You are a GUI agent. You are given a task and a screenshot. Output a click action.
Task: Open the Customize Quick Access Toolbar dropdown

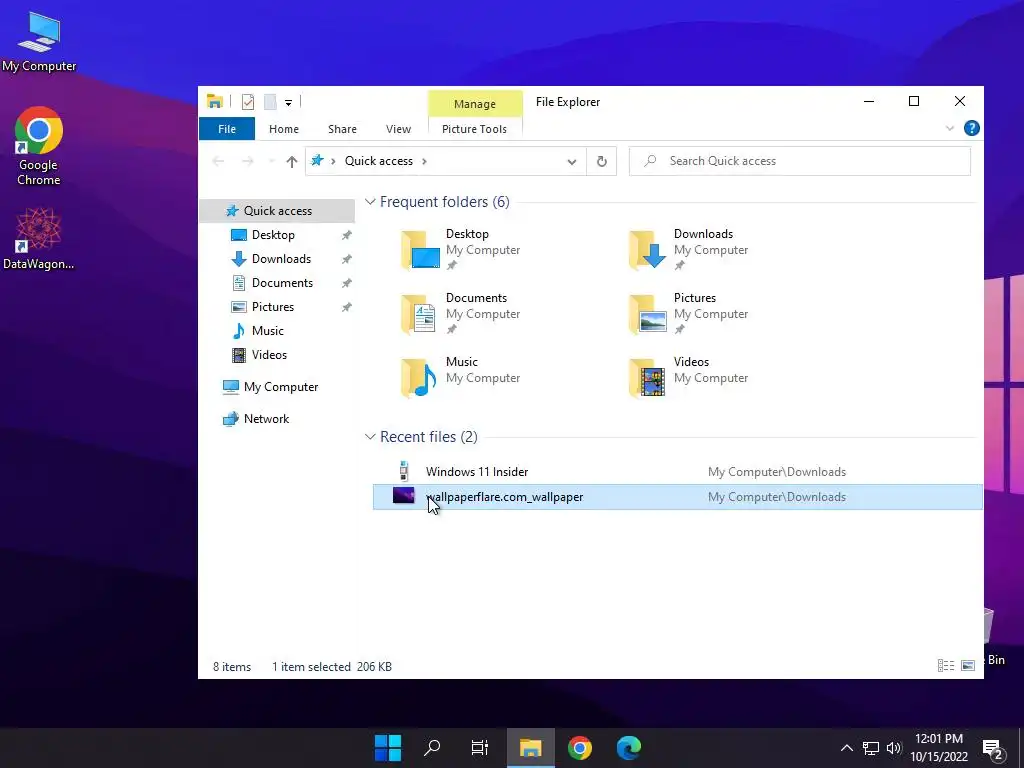[x=288, y=103]
